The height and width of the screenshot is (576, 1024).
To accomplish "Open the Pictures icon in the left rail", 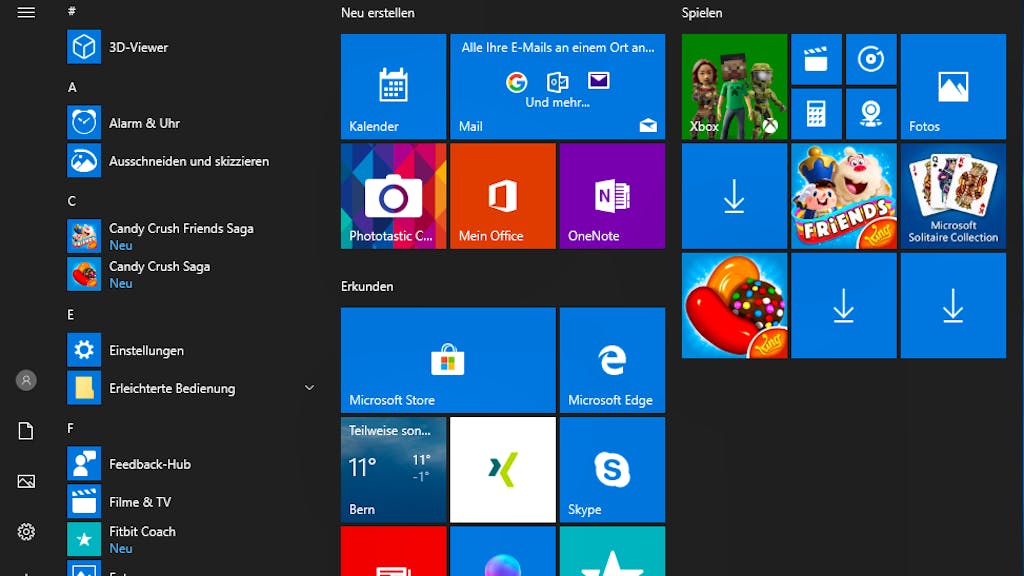I will tap(26, 481).
